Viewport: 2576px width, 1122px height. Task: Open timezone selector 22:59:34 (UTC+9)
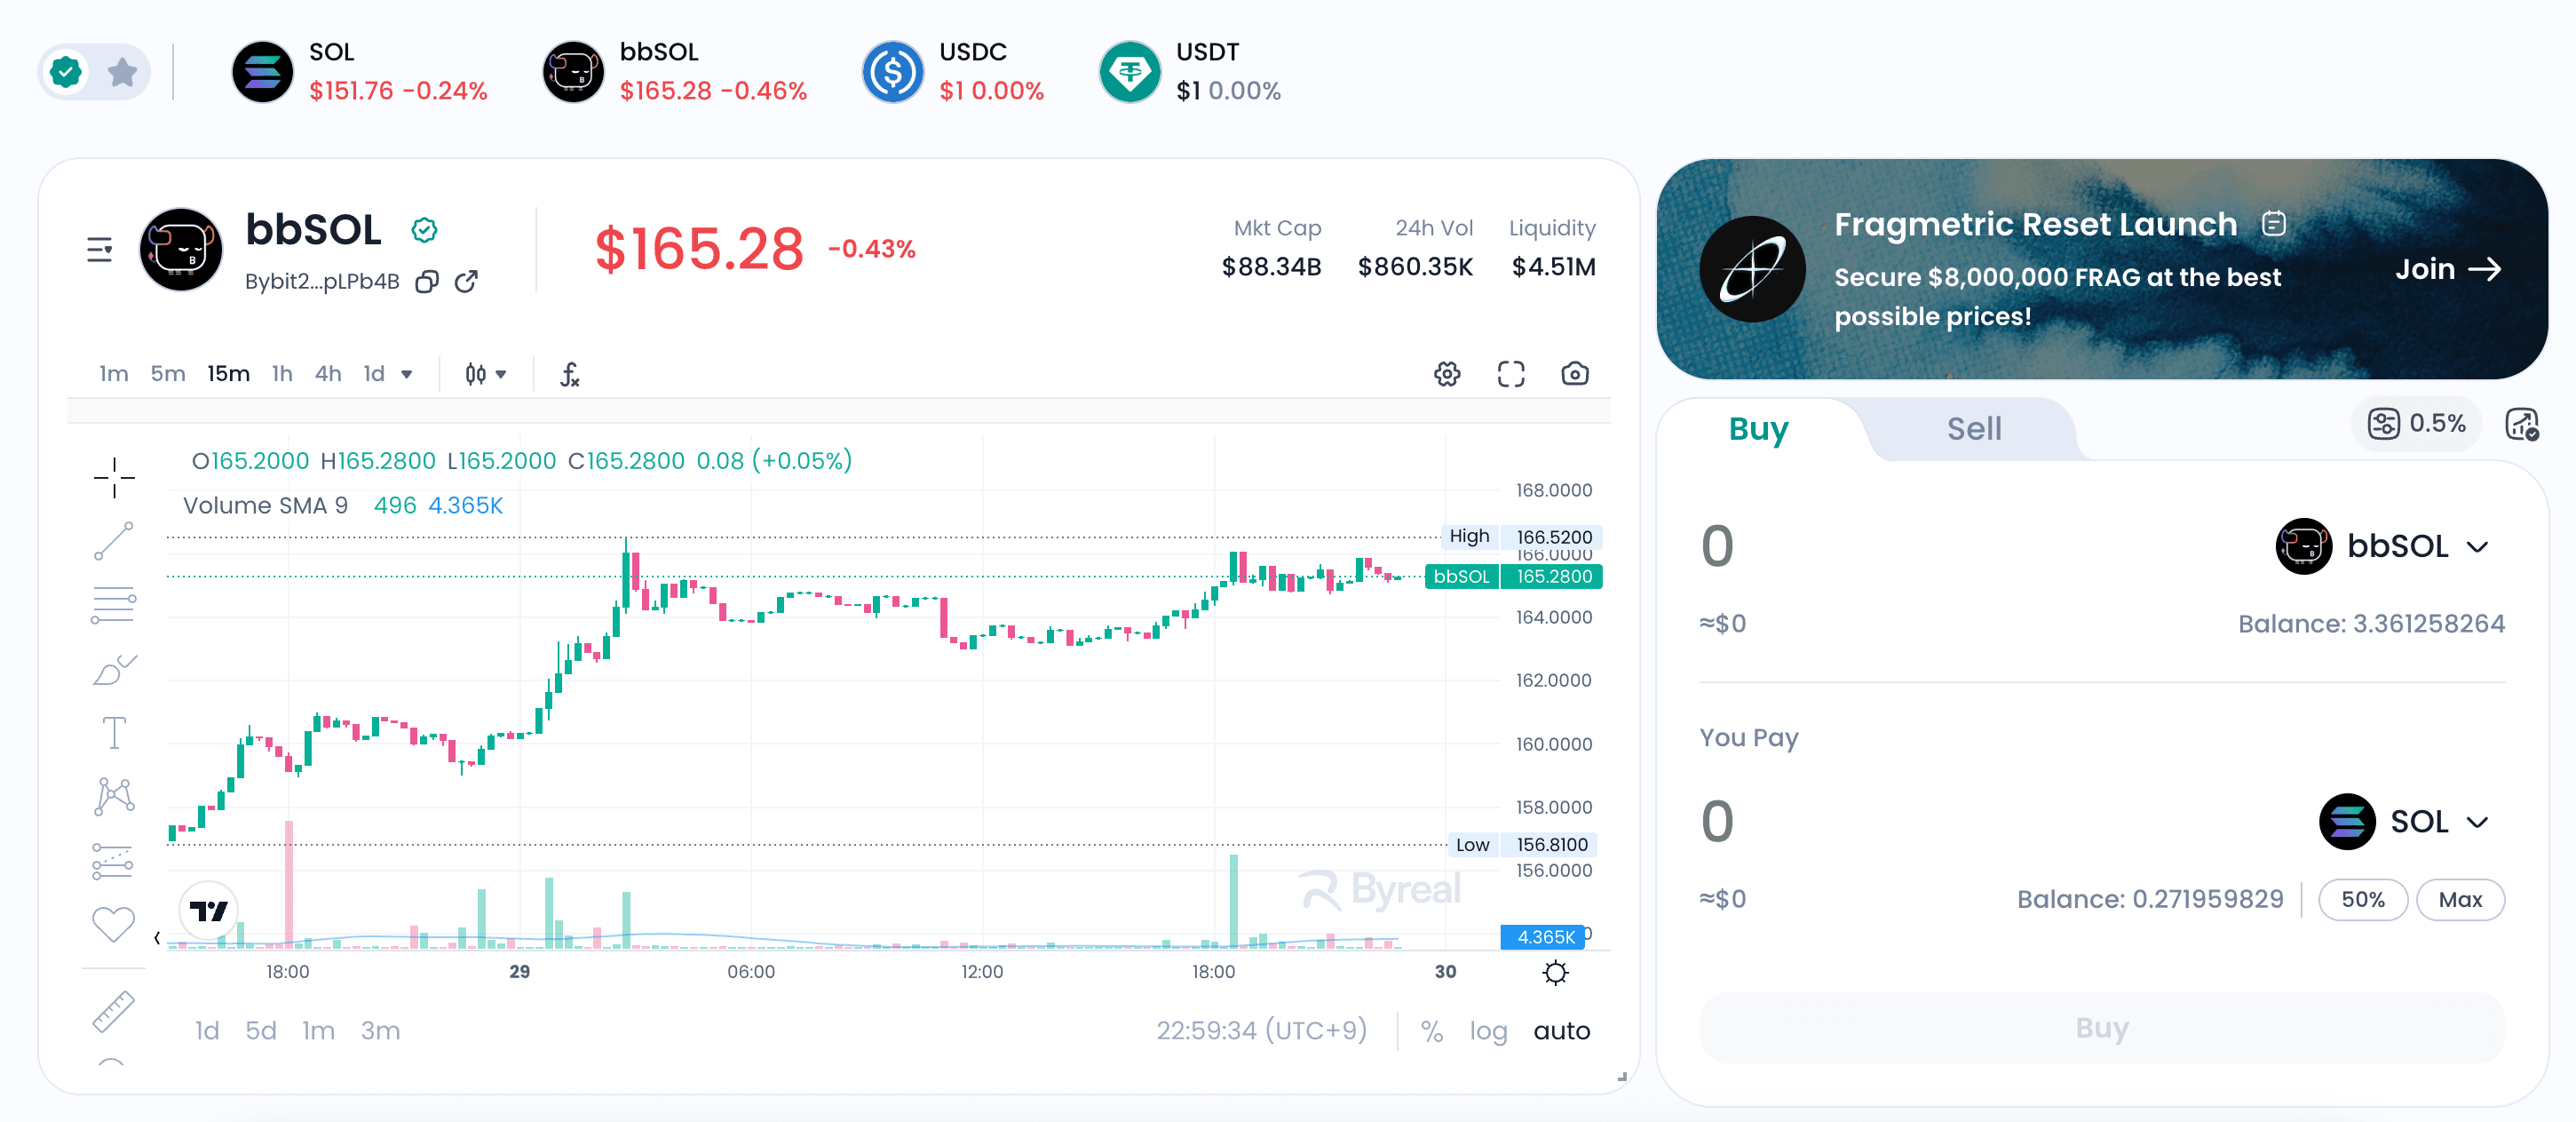click(x=1262, y=1030)
